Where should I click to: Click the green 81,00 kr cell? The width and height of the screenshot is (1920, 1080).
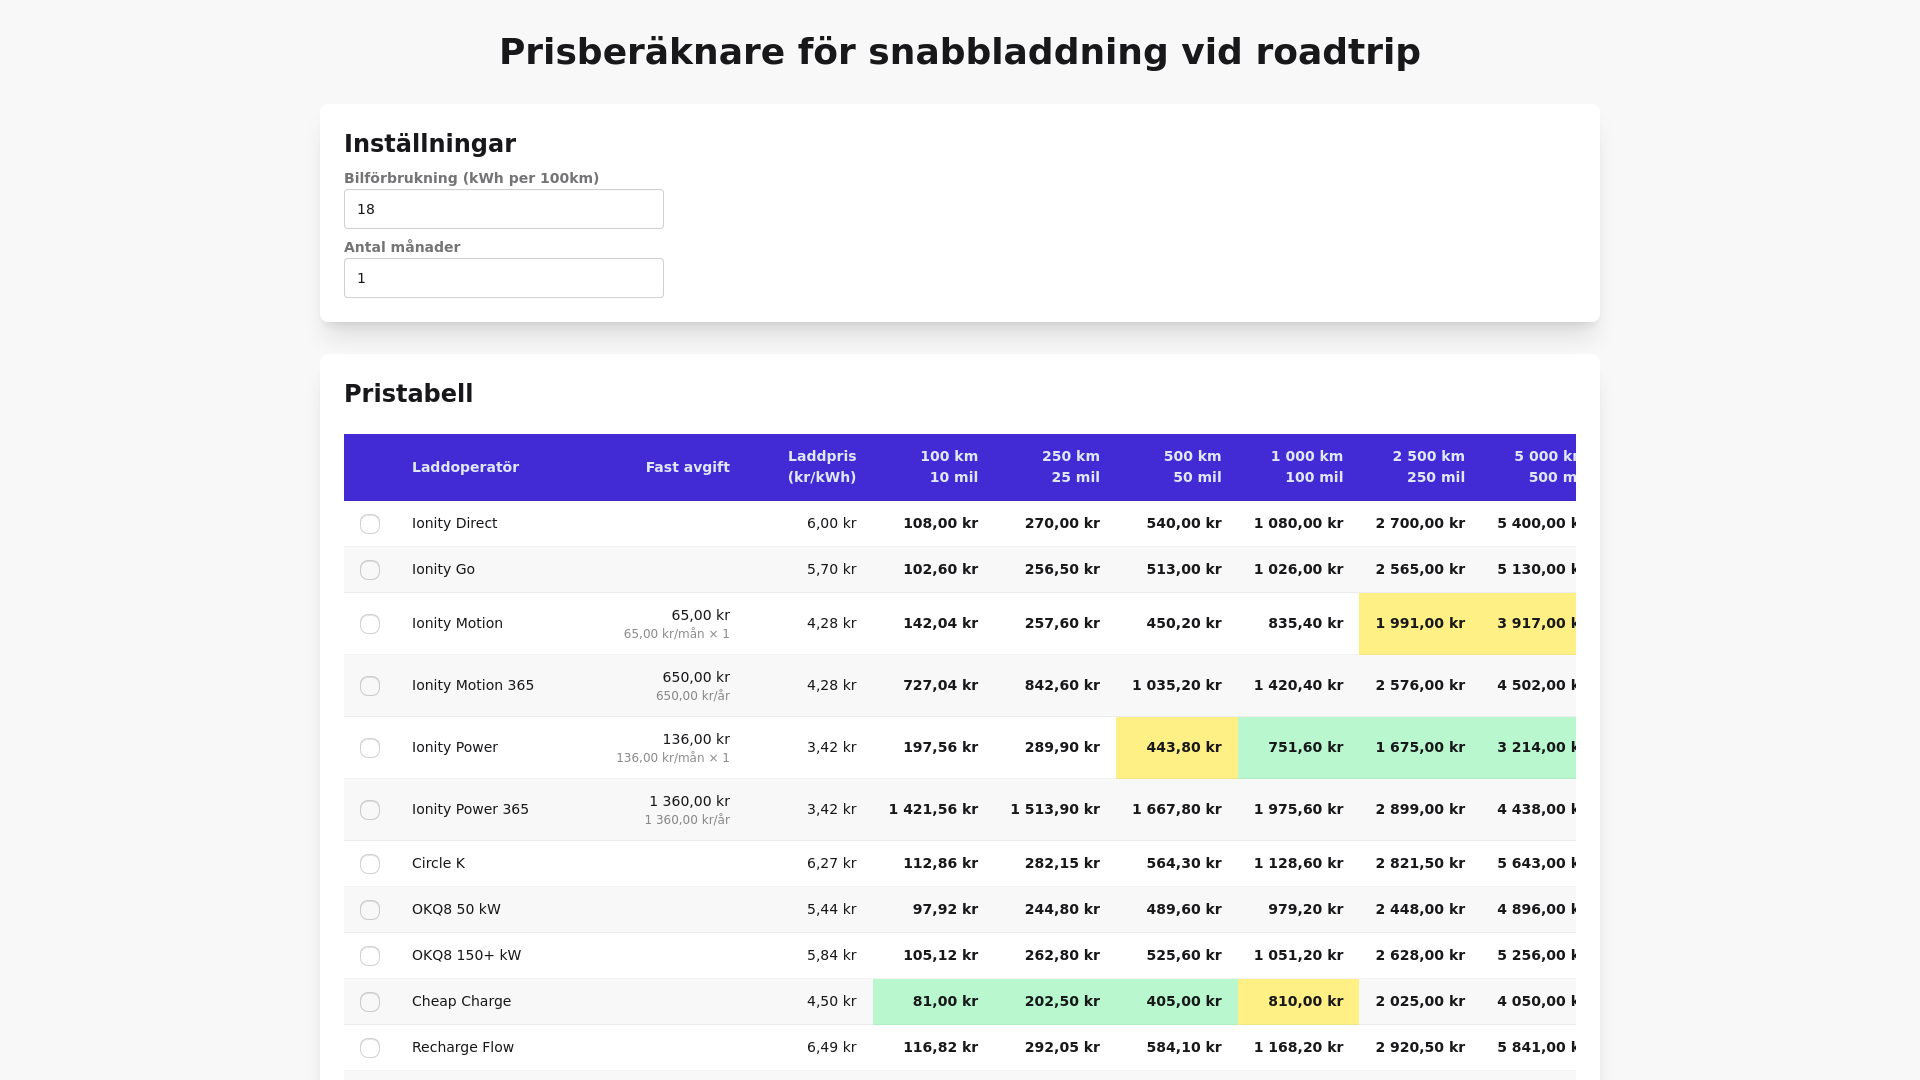point(933,1001)
